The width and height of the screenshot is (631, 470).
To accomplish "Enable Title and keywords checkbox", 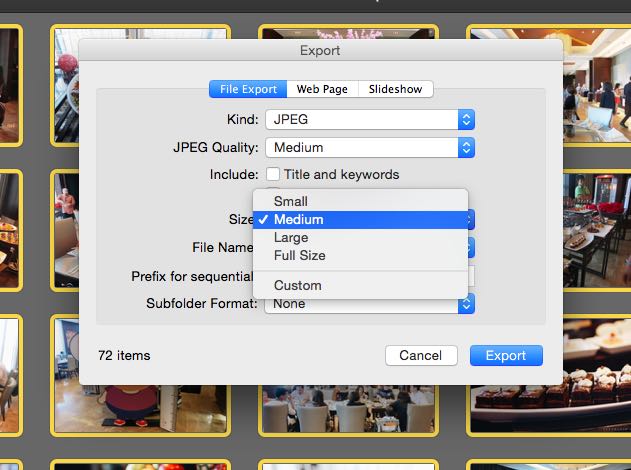I will [273, 174].
